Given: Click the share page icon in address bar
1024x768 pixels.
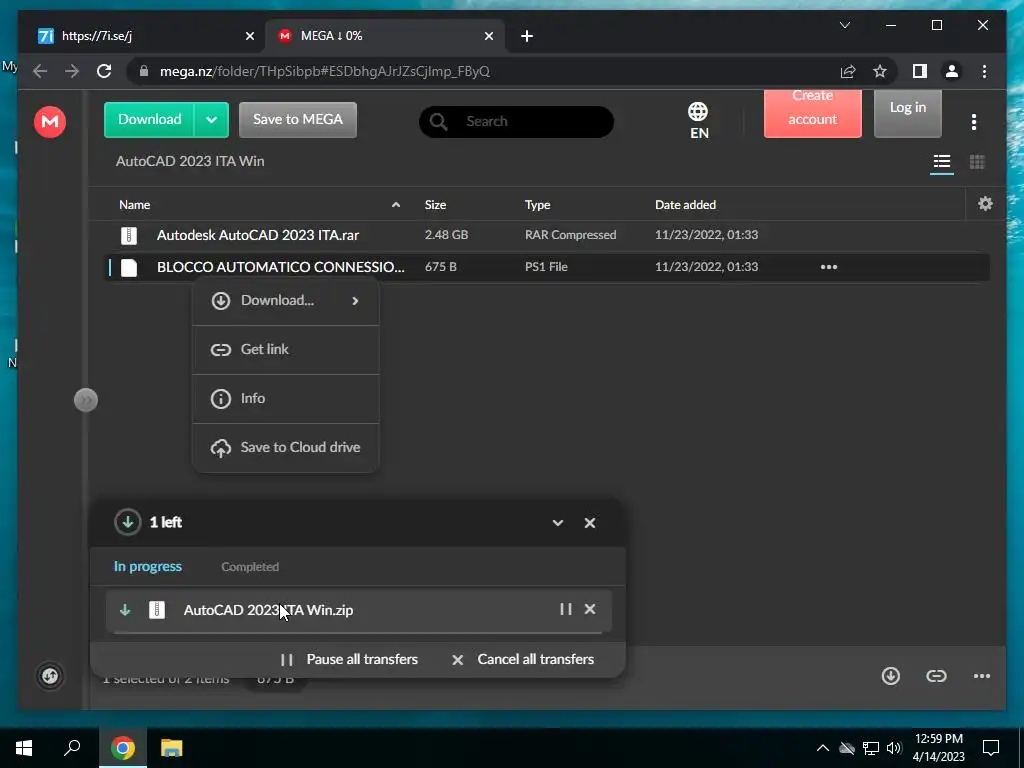Looking at the screenshot, I should click(848, 71).
